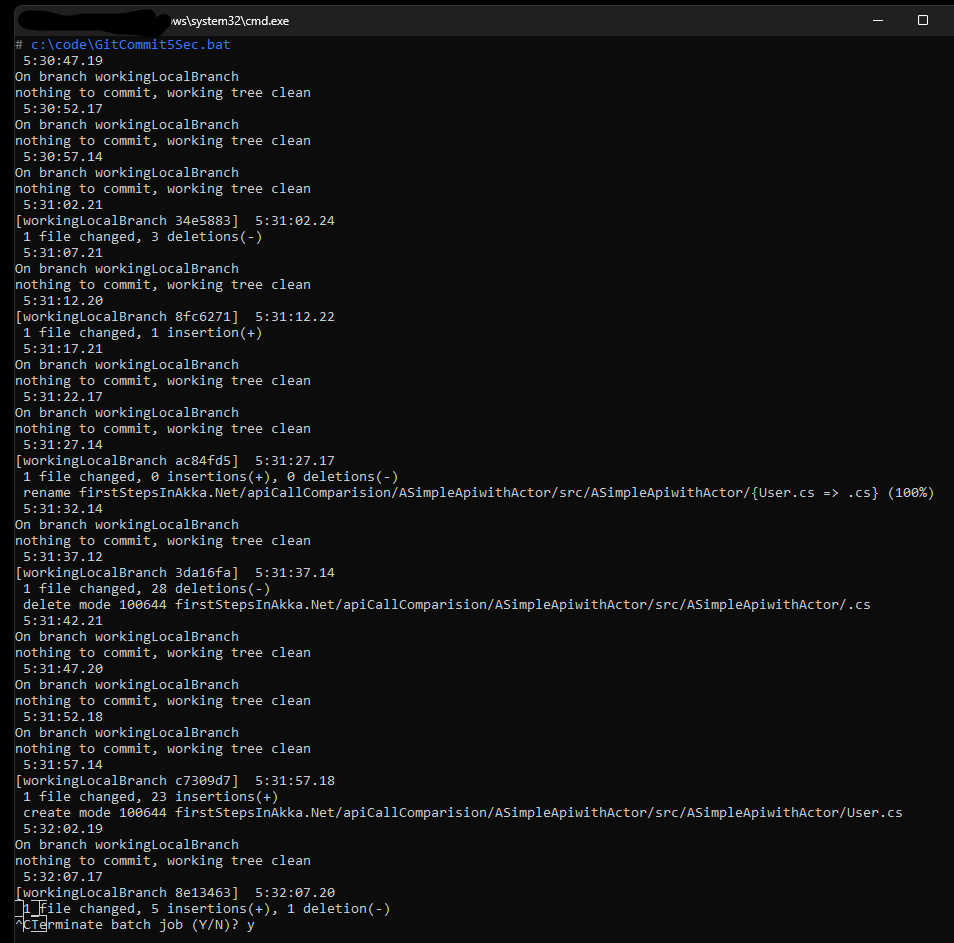Image resolution: width=954 pixels, height=943 pixels.
Task: Click commit line with hash 8e13463
Action: (175, 893)
